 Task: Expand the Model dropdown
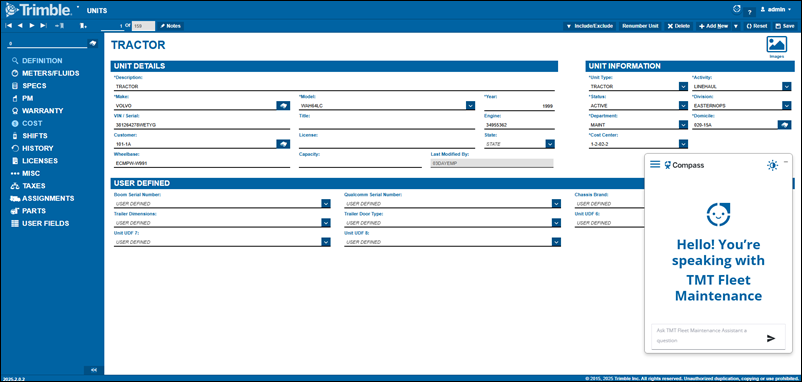click(471, 105)
